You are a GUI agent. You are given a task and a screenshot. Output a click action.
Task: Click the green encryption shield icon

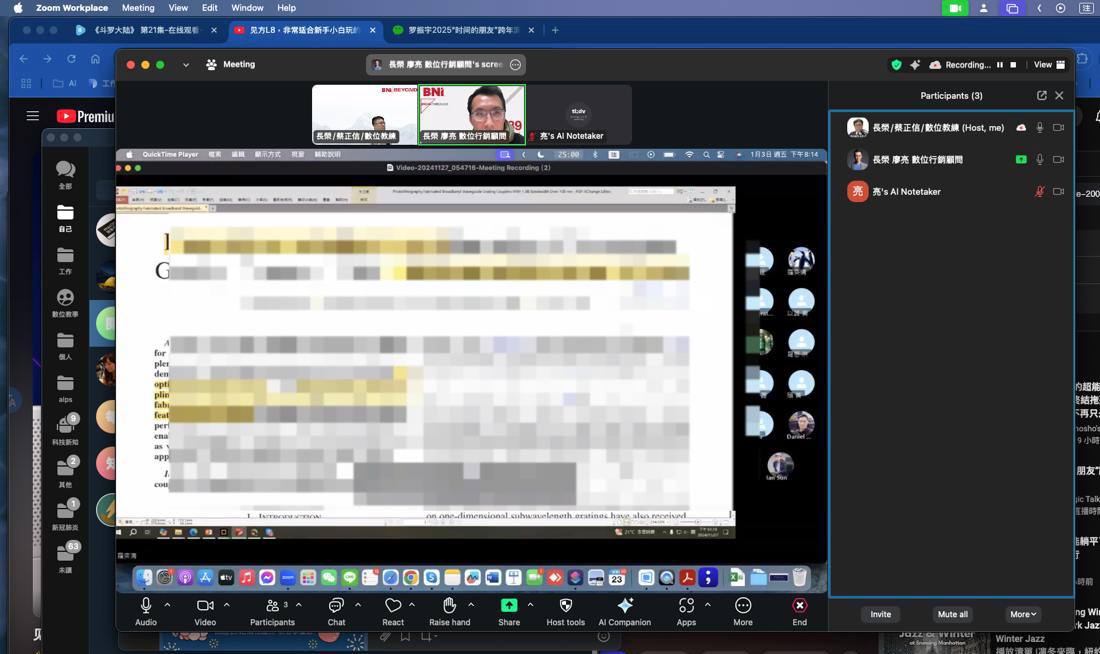tap(896, 65)
